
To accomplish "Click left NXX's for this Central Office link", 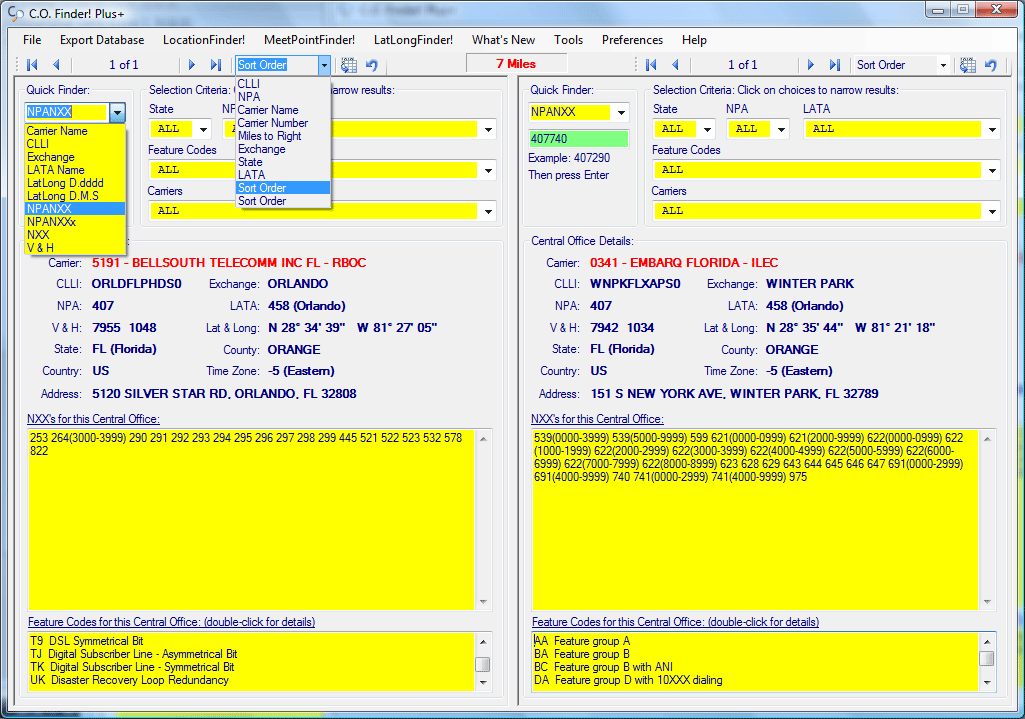I will click(x=93, y=419).
